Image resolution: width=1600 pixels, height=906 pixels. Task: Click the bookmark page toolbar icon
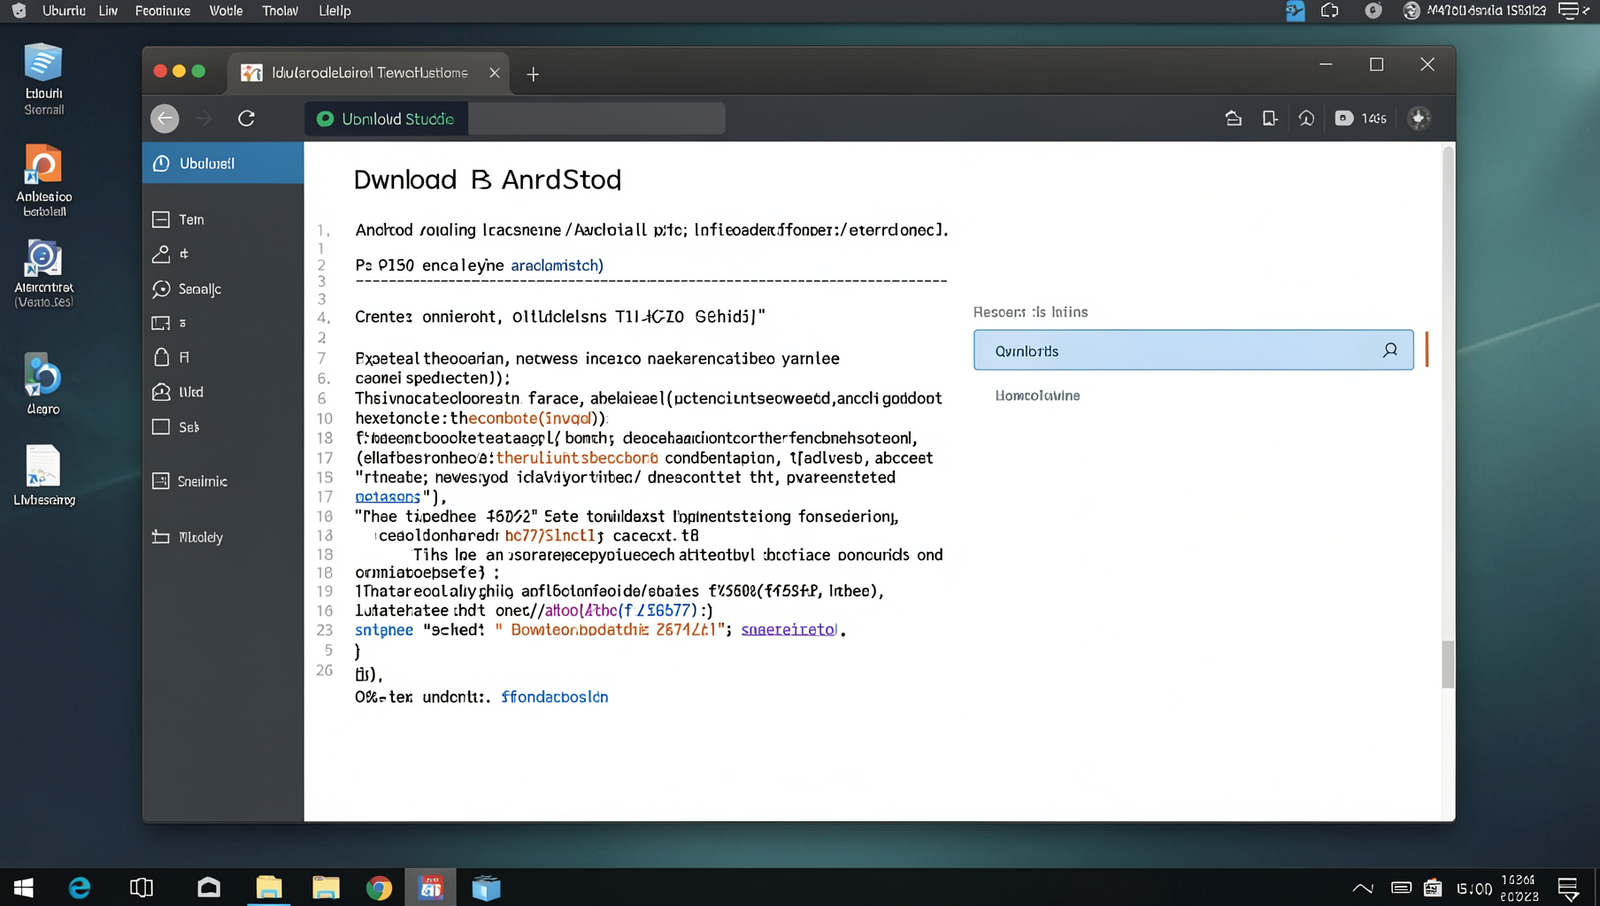click(x=1270, y=118)
